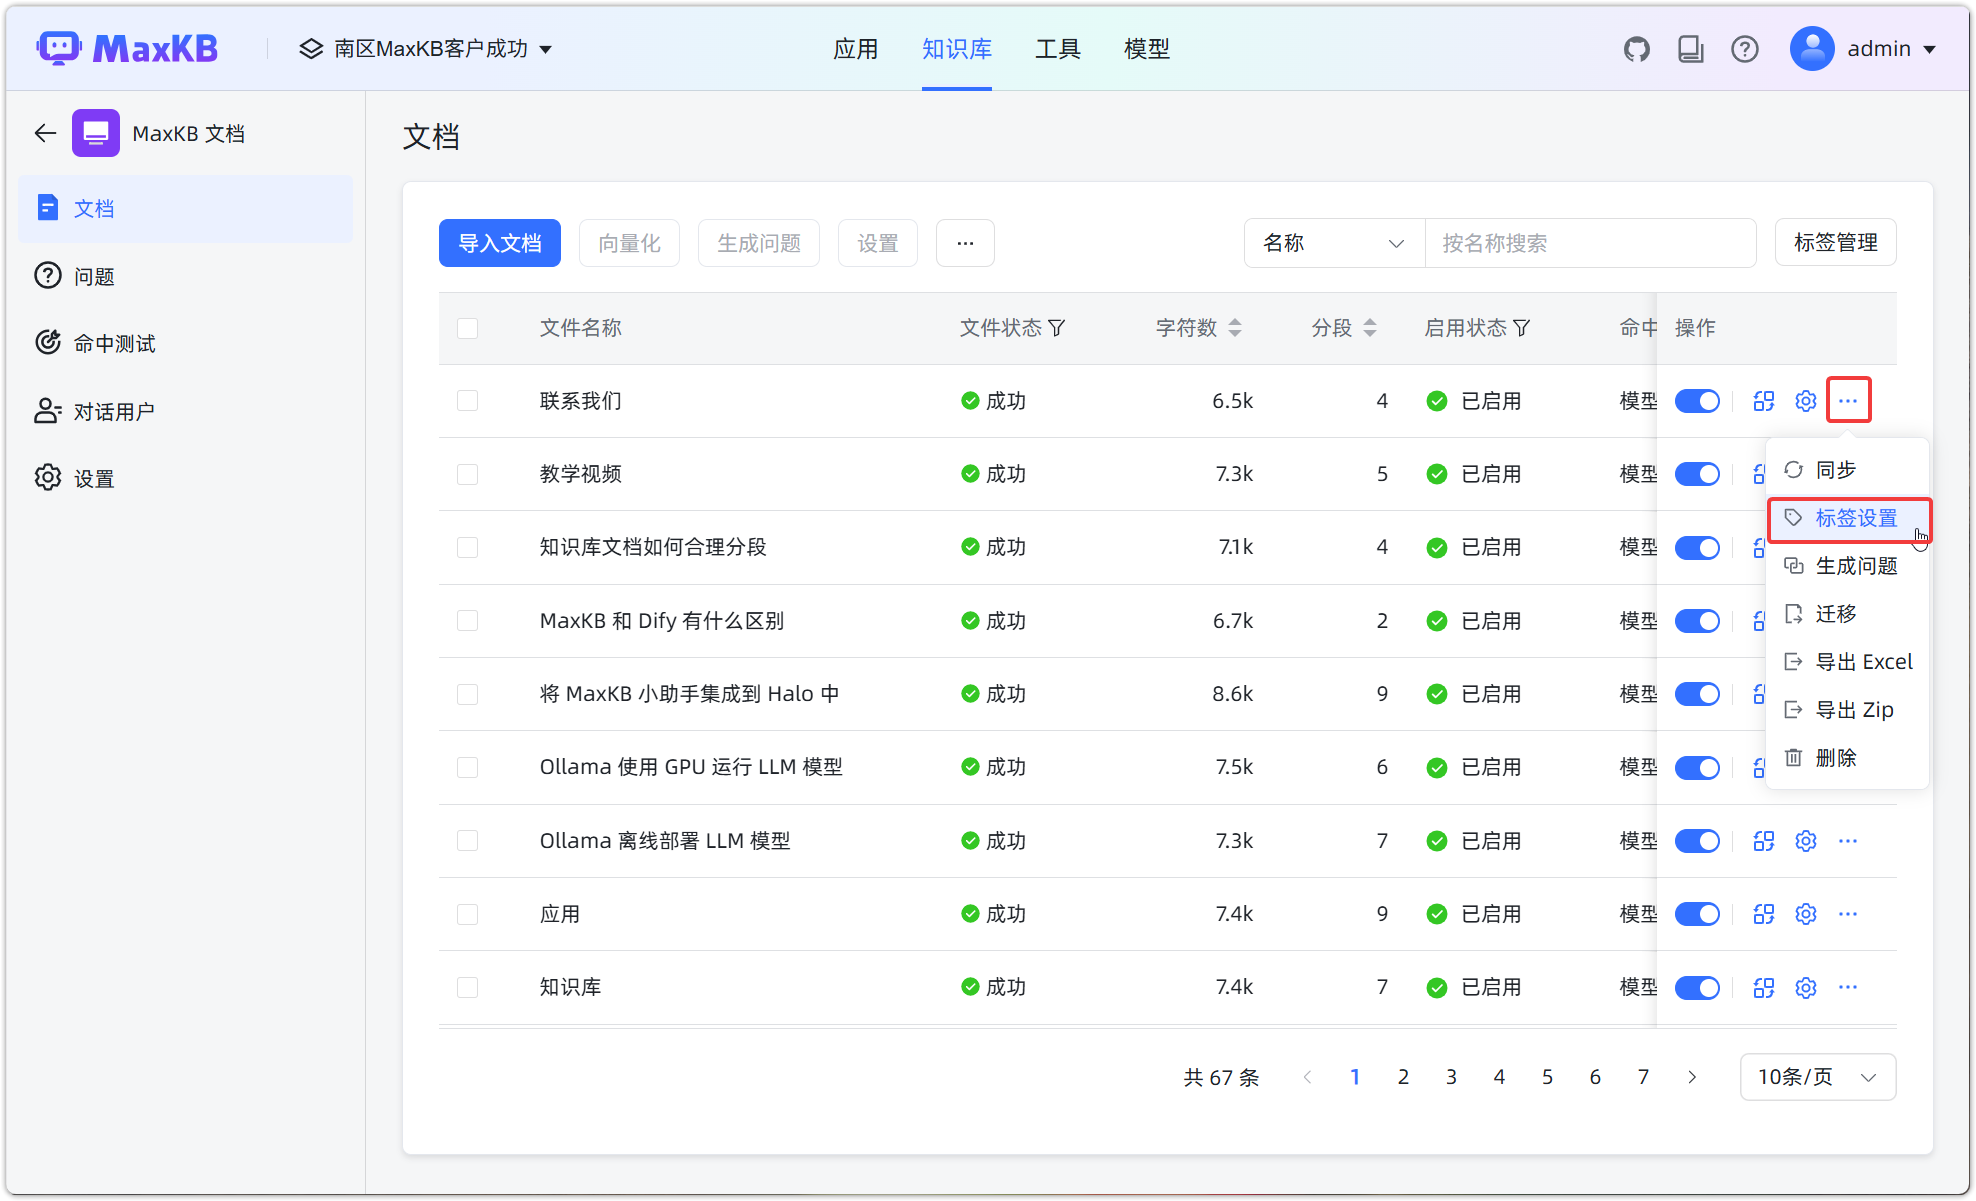Viewport: 1976px width, 1201px height.
Task: Open 标签管理
Action: (1835, 242)
